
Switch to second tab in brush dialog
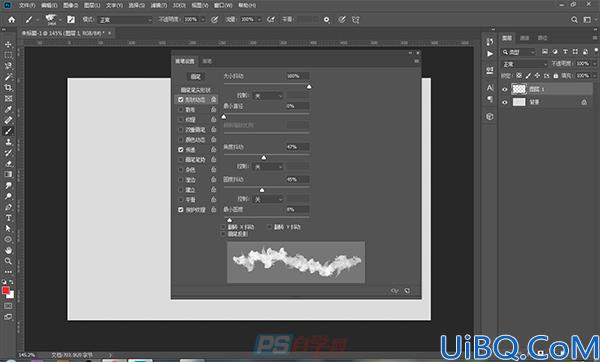coord(207,61)
